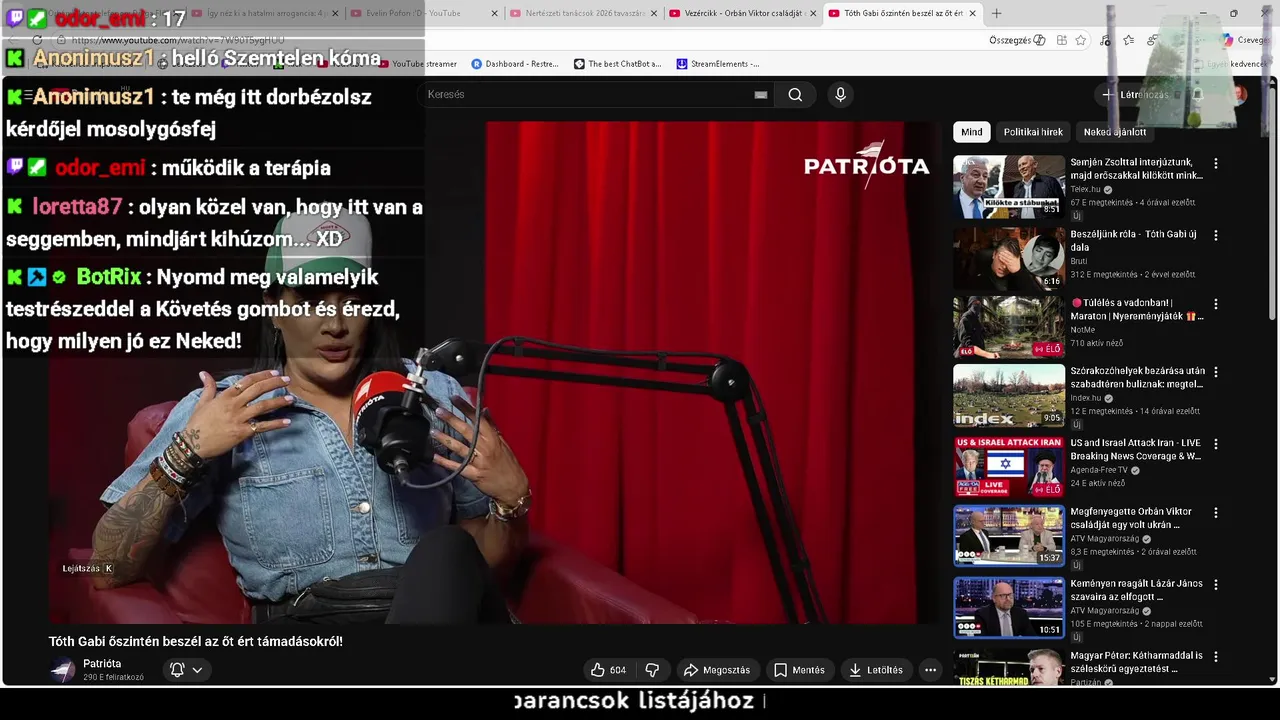Open the notification bell dropdown for Patrióta

186,670
